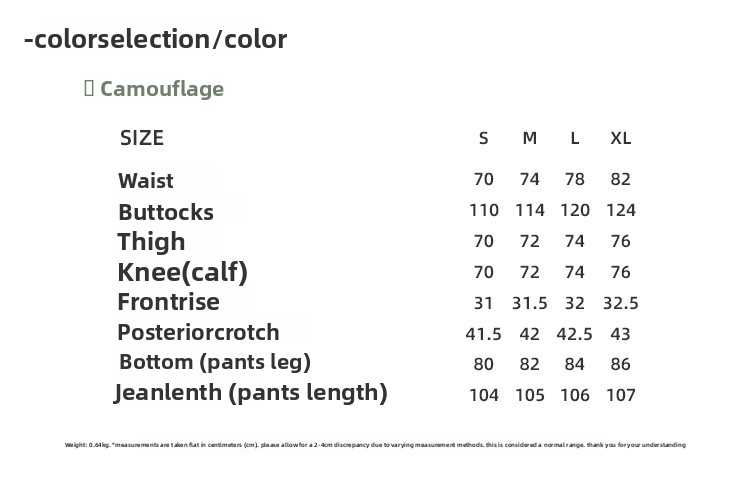Screen dimensions: 750x477
Task: Click the measurement disclaimer footnote text
Action: [375, 445]
